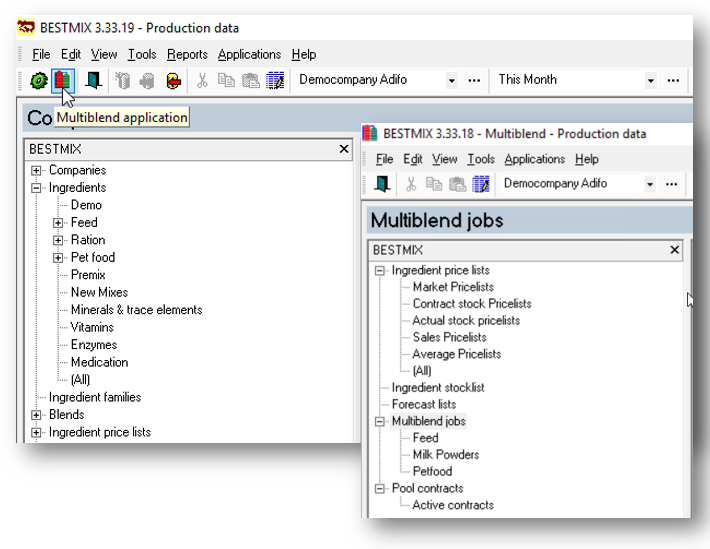This screenshot has height=549, width=710.
Task: Select New Mixes tree item
Action: point(99,292)
